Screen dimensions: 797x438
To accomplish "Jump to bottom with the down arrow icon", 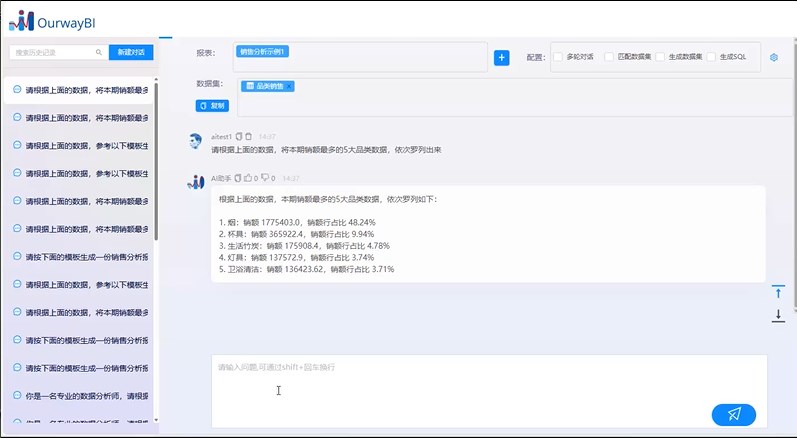I will click(x=778, y=315).
